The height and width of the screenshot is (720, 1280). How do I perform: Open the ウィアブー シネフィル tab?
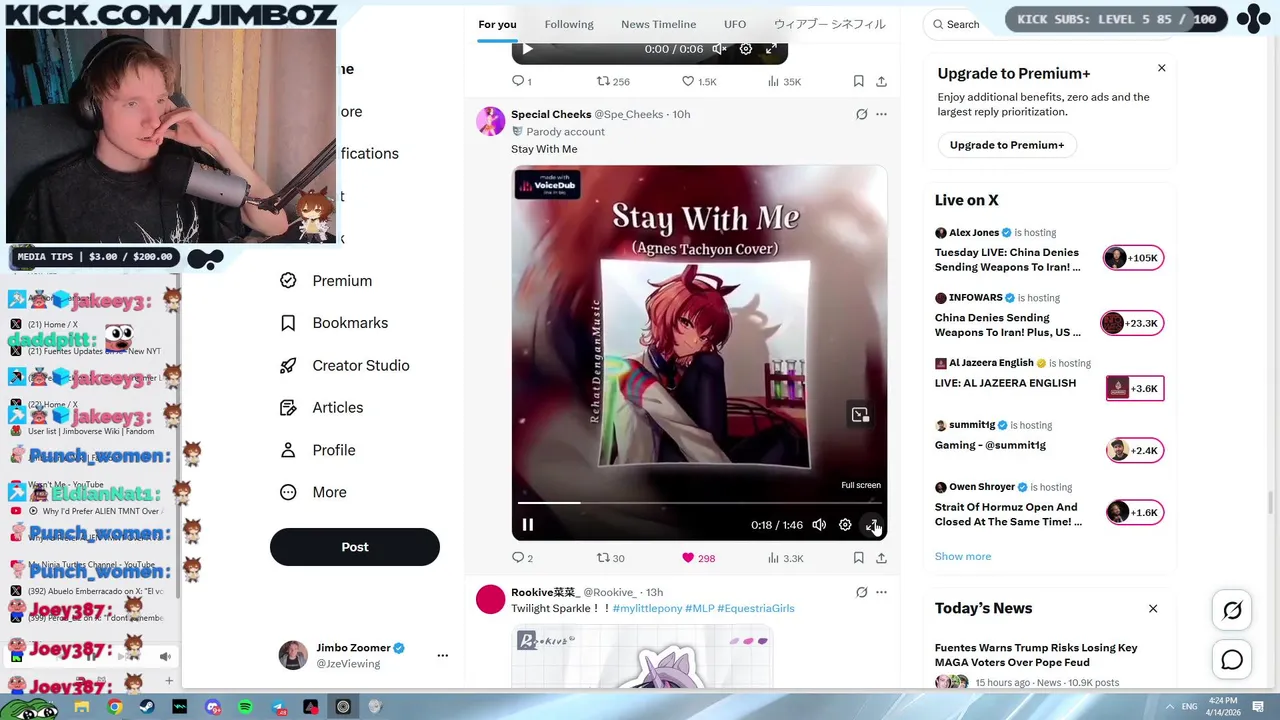[x=829, y=24]
